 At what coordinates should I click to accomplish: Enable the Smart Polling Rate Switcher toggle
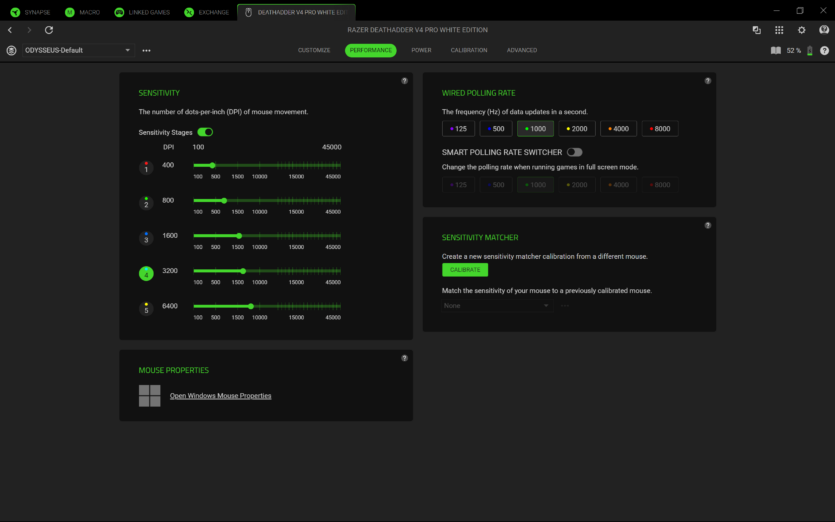574,152
